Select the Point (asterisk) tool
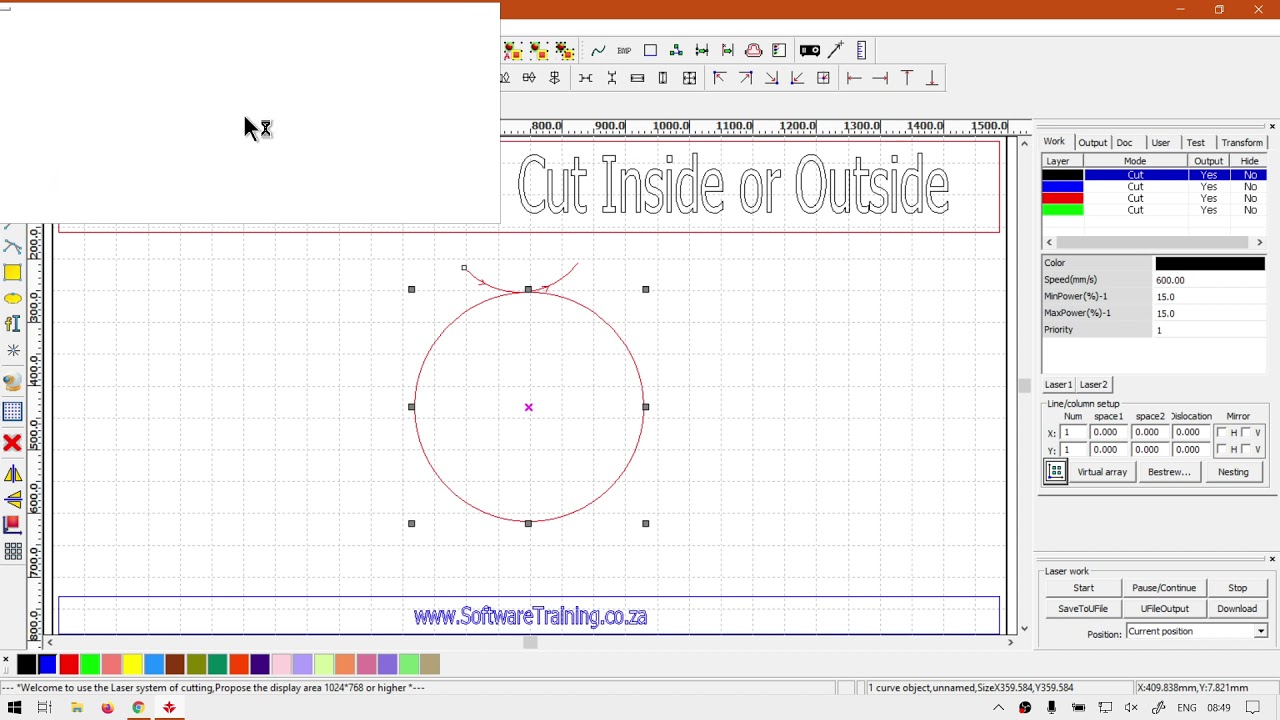Screen dimensions: 1280x720 point(12,350)
